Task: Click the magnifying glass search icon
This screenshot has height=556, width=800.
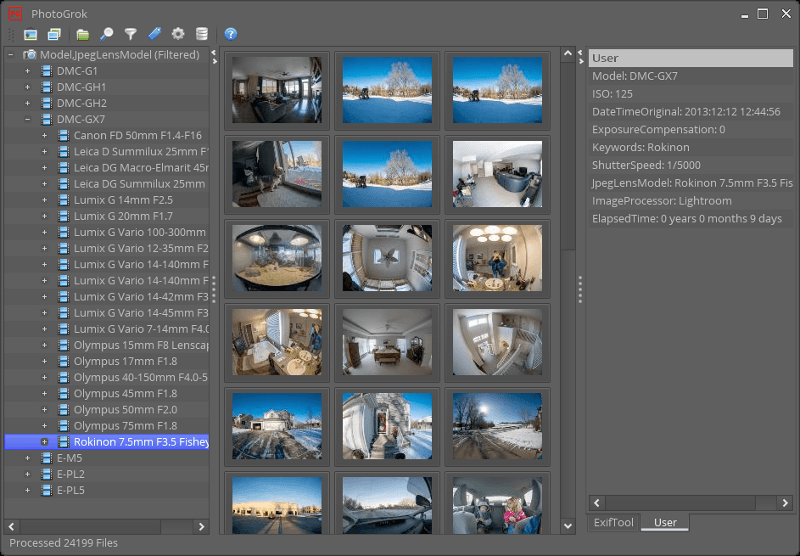Action: 107,34
